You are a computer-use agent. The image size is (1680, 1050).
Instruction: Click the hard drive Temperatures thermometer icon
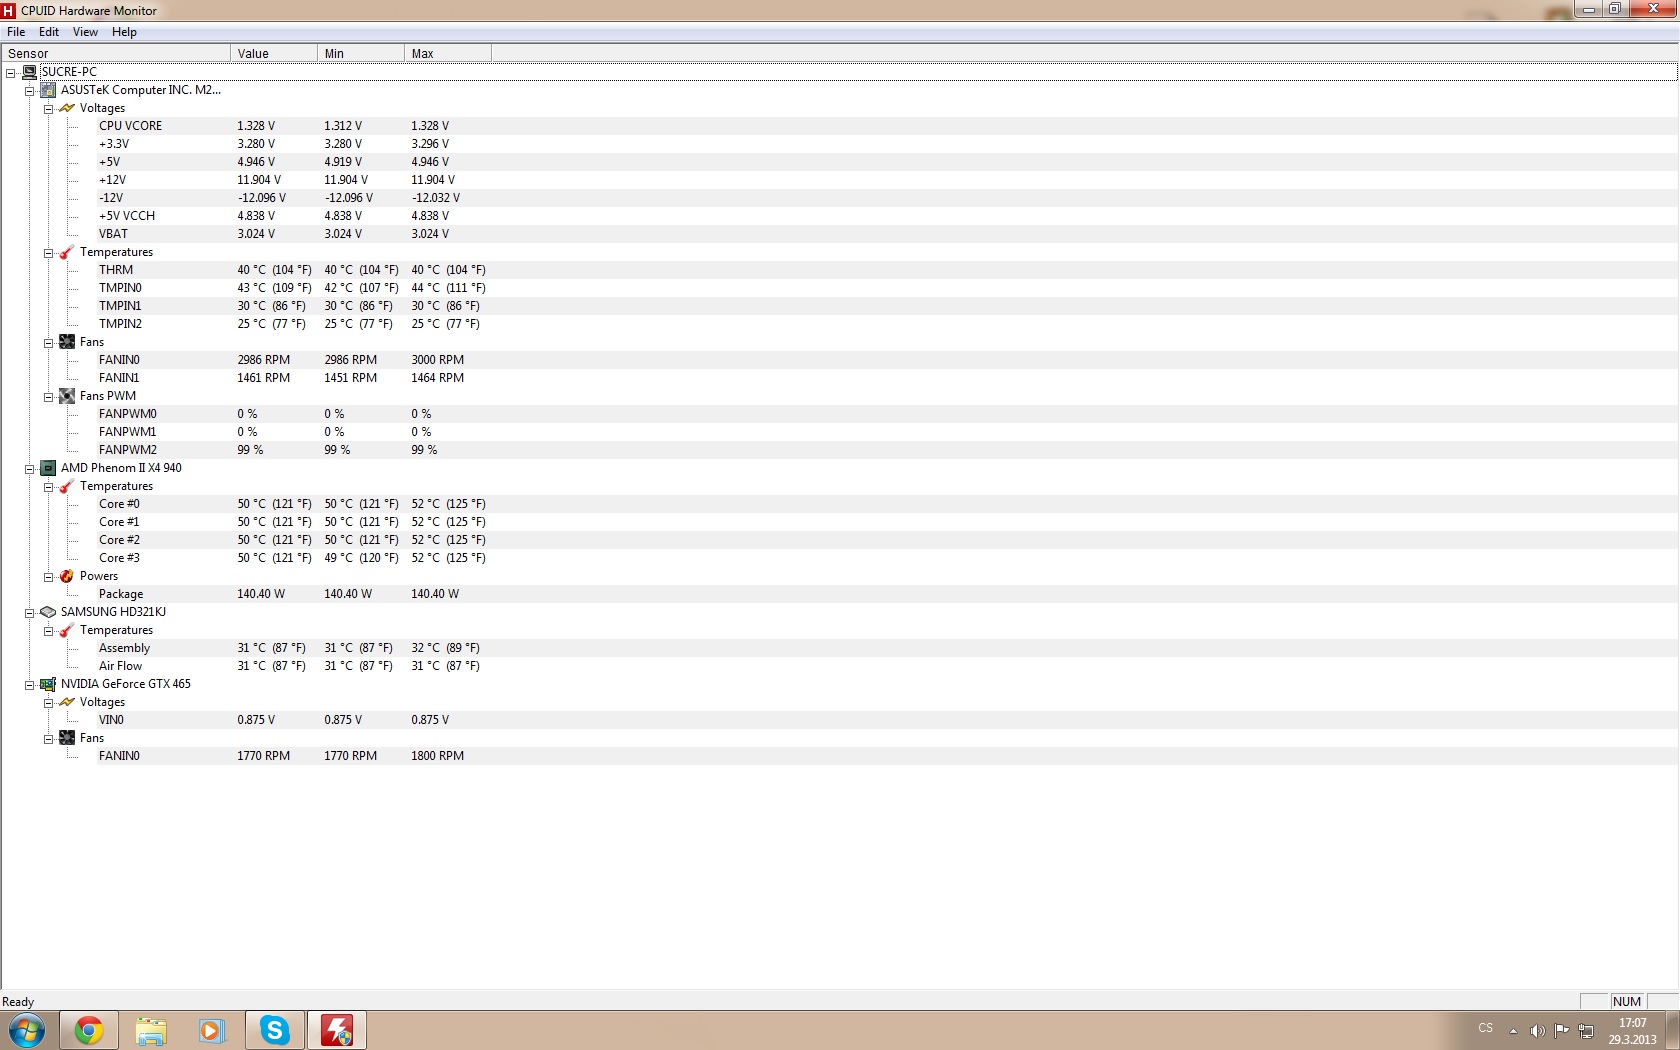click(x=67, y=630)
